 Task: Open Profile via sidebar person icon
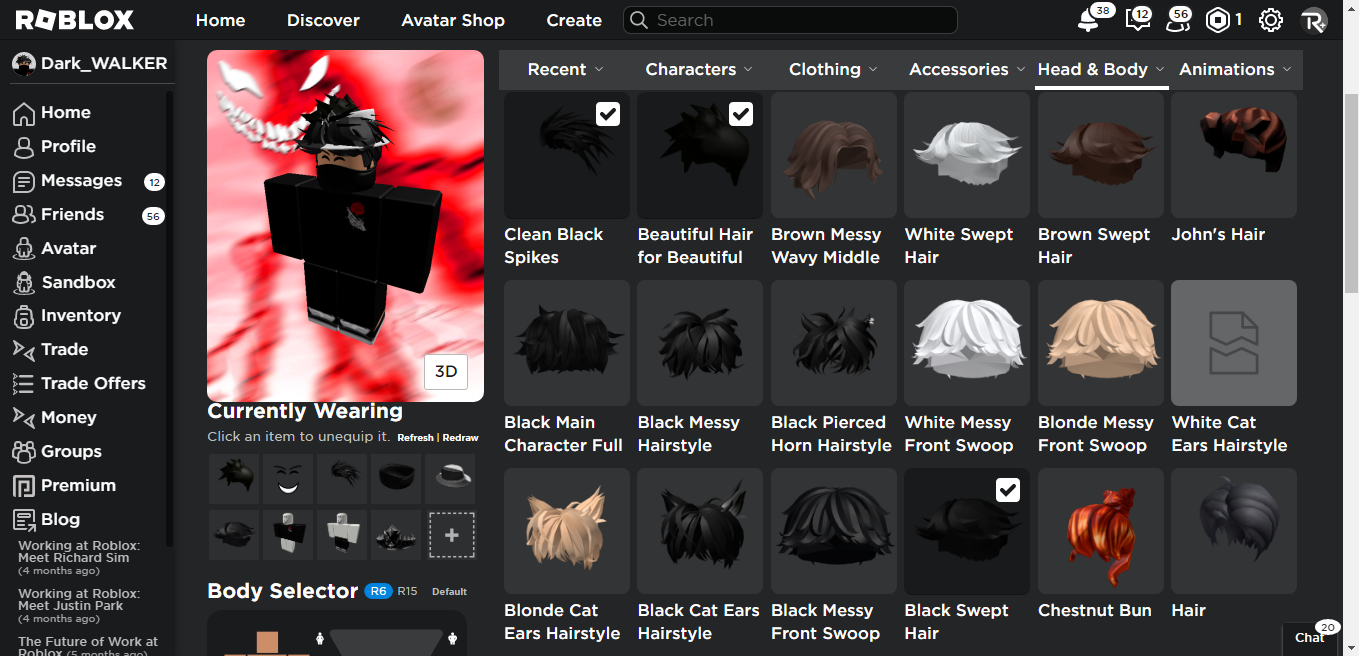(x=24, y=147)
